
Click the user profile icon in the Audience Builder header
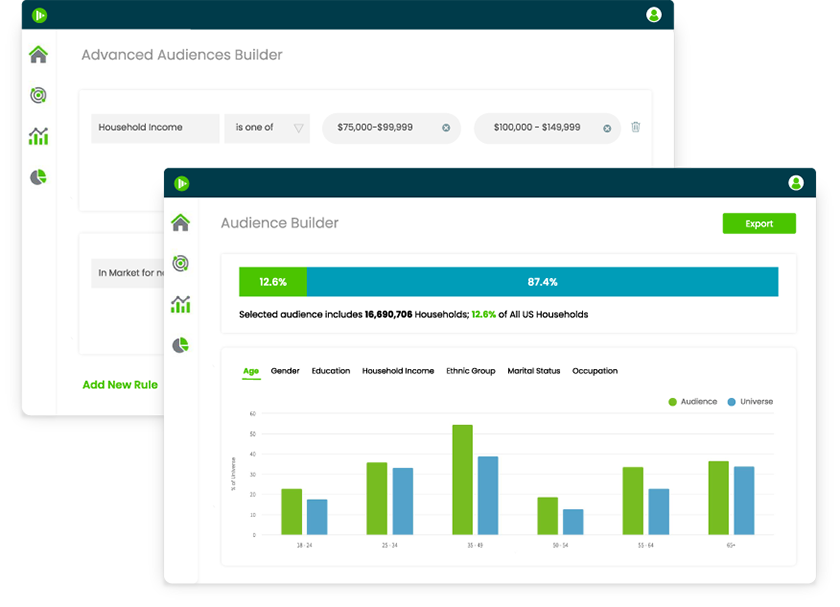795,183
